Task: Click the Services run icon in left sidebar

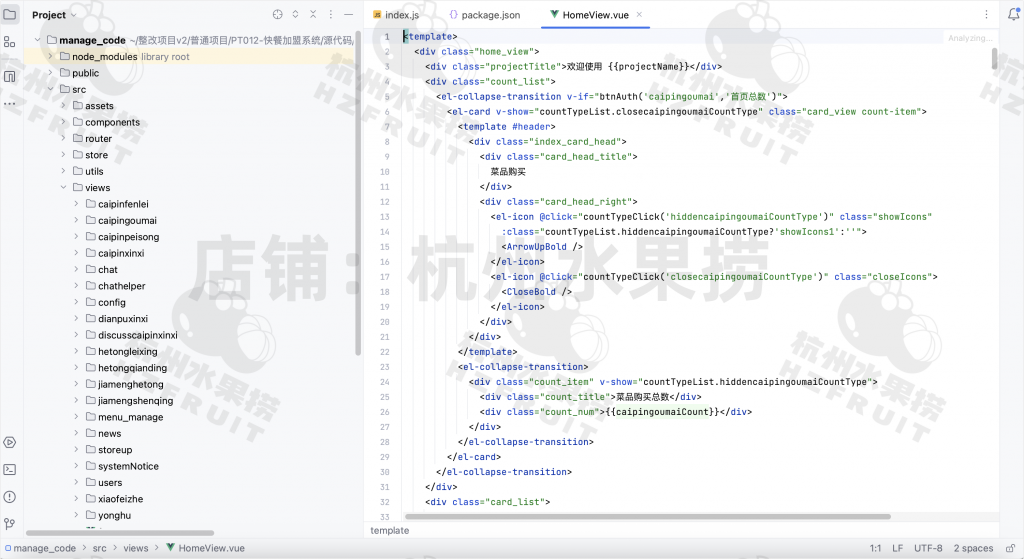Action: (x=10, y=442)
